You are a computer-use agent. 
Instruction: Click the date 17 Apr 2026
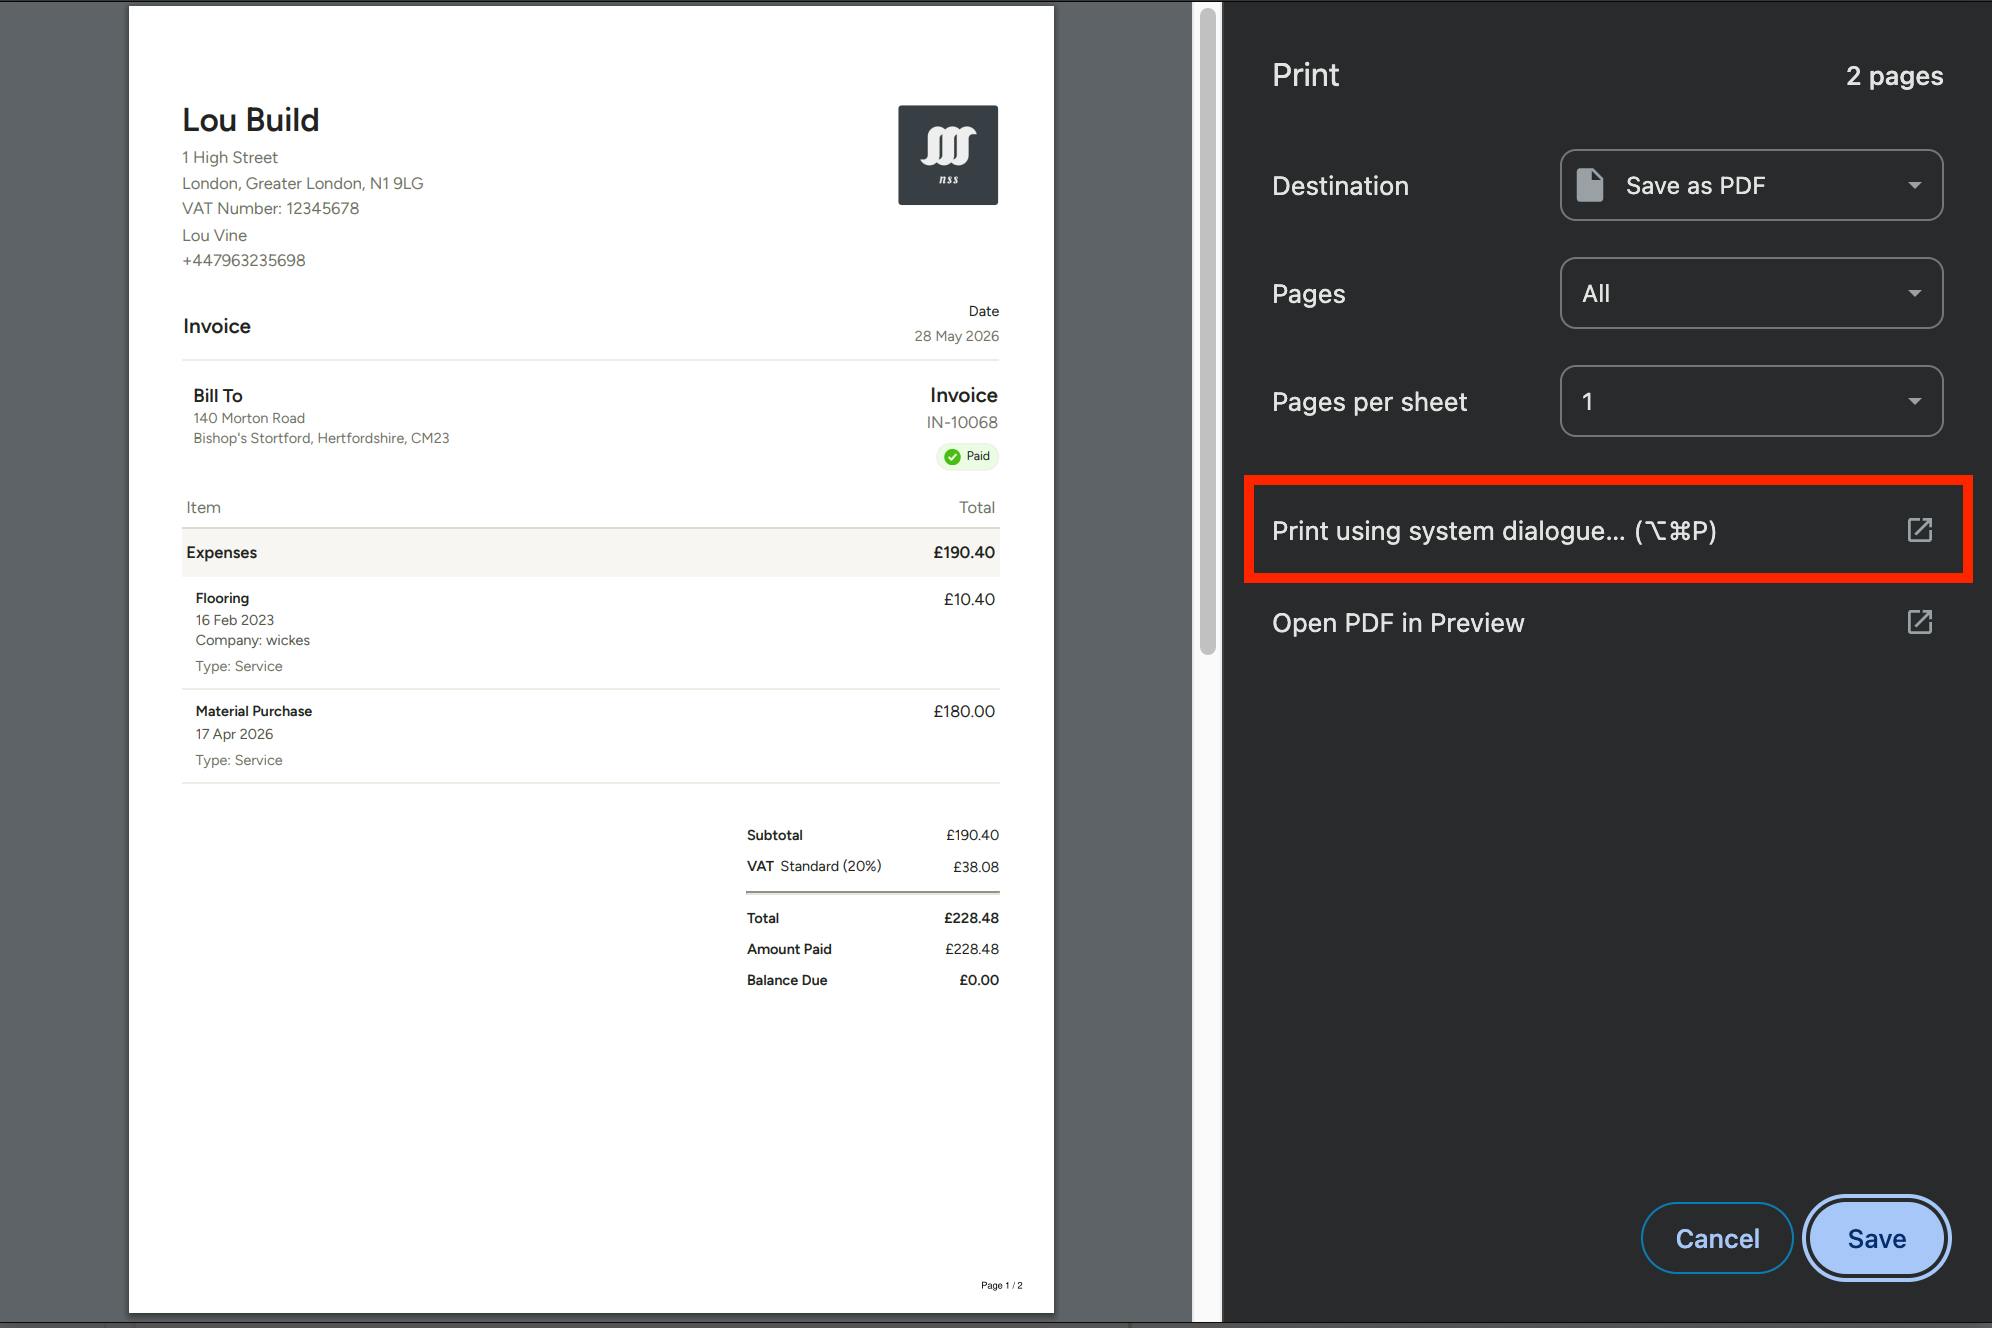[x=234, y=734]
